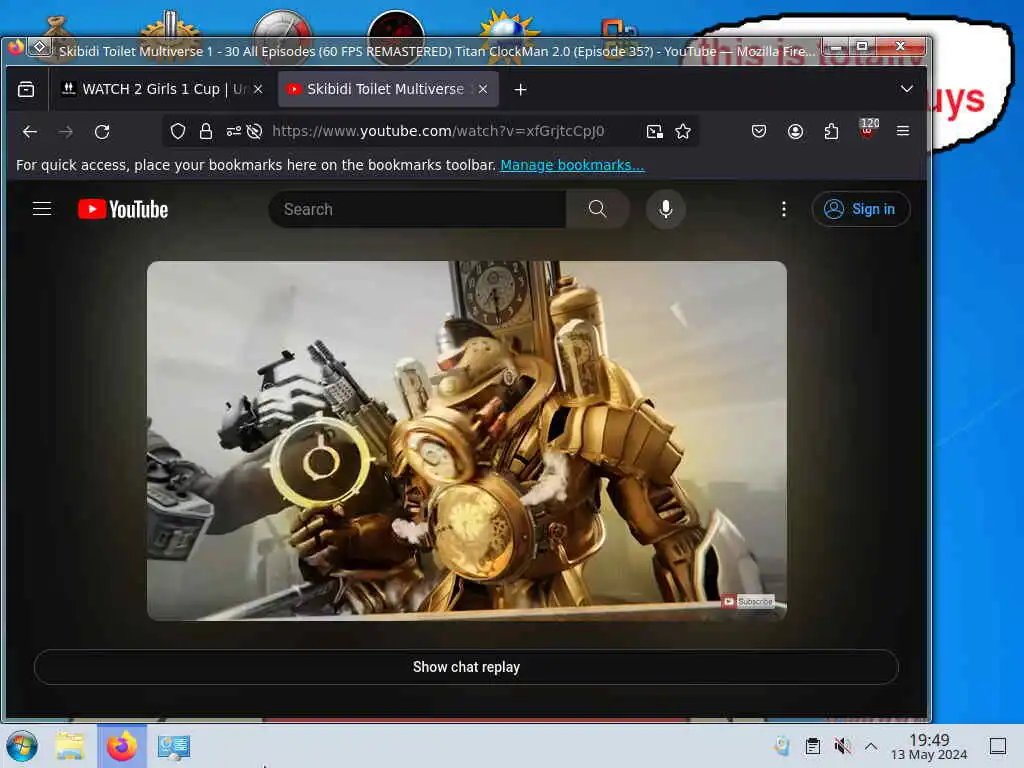Screen dimensions: 1024x768
Task: Close the WATCH 2 Girls 1 Cup tab
Action: (x=258, y=89)
